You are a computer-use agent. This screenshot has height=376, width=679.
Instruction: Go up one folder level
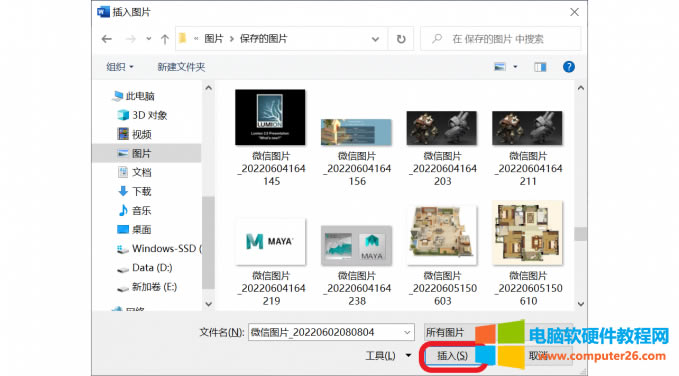(165, 39)
